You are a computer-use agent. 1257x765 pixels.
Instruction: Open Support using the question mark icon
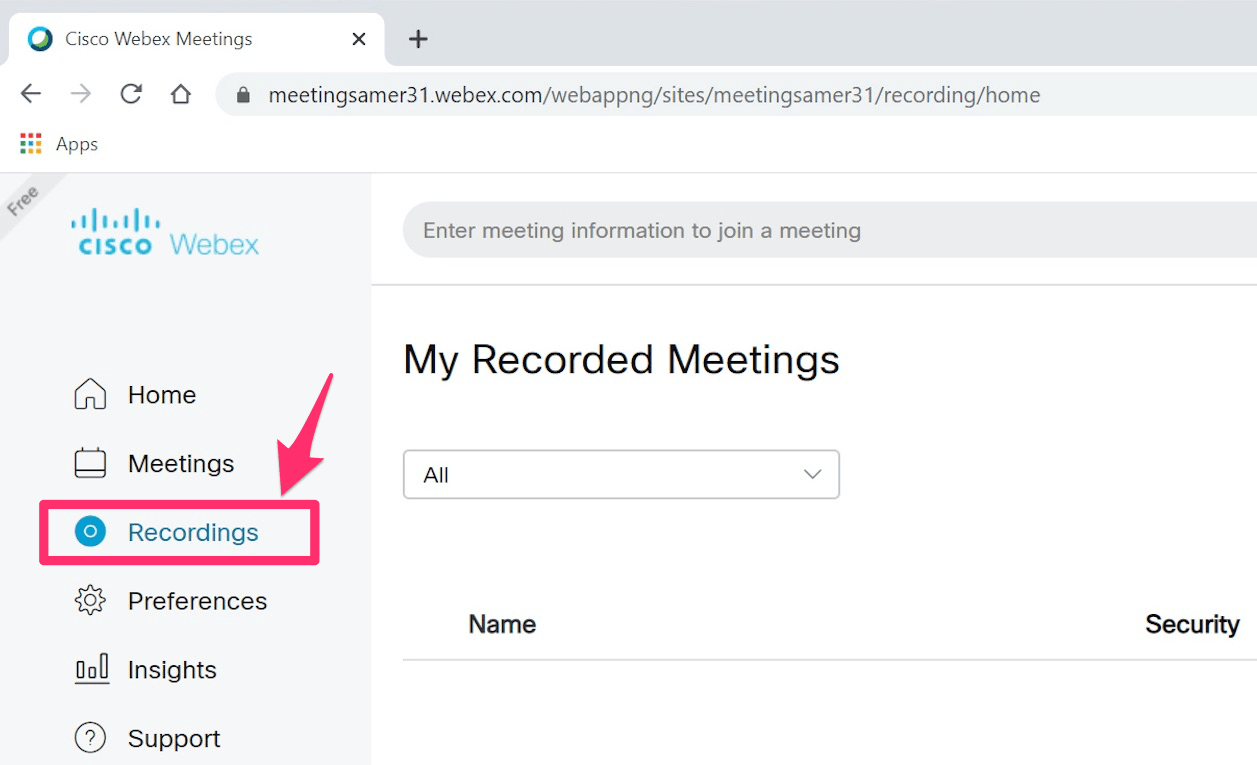point(90,738)
